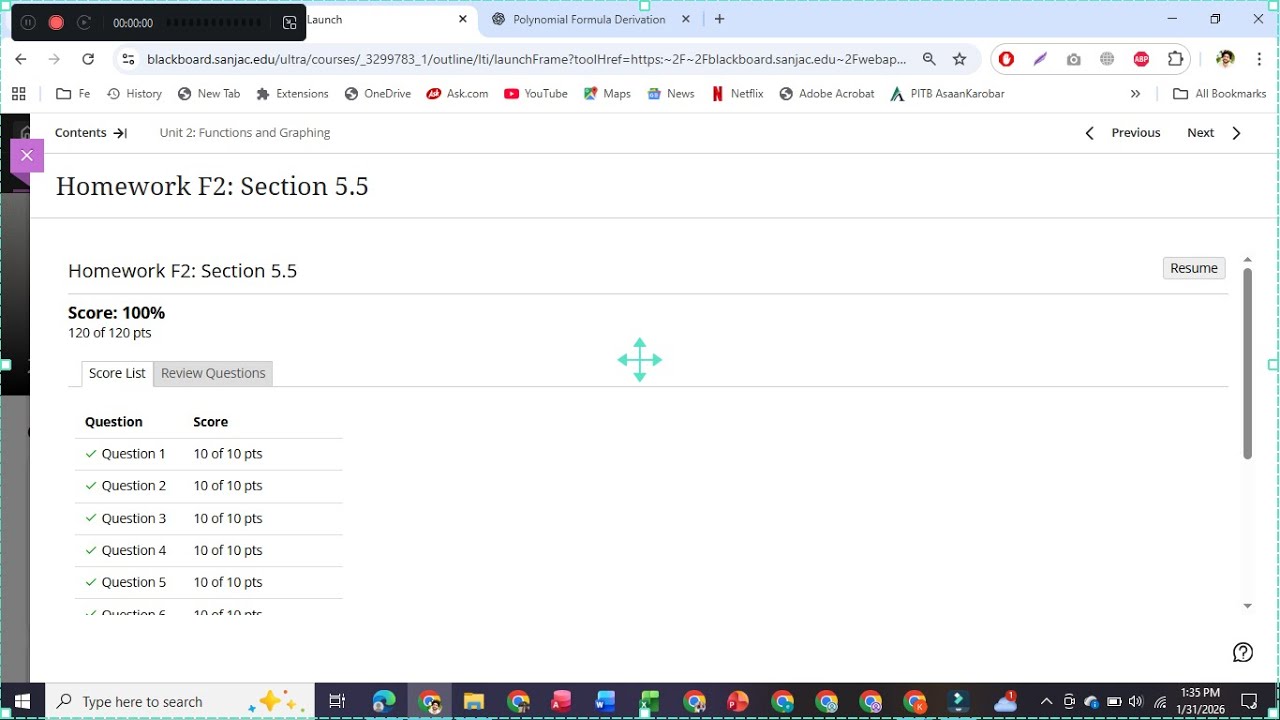
Task: Open the apps grid in bookmarks bar
Action: 18,93
